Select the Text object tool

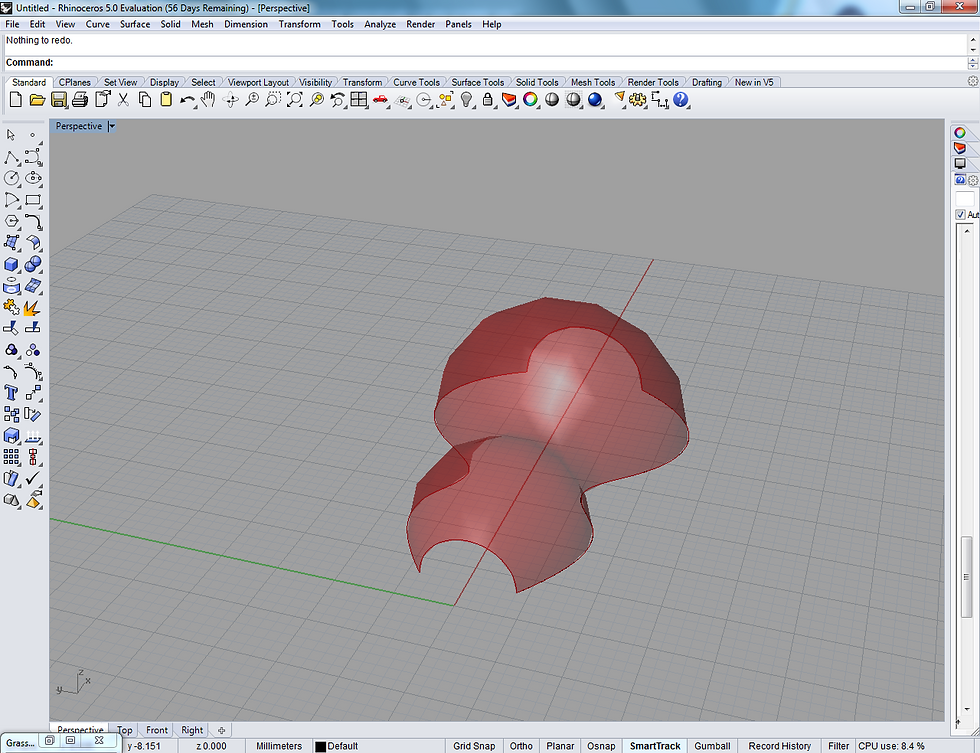[x=11, y=393]
